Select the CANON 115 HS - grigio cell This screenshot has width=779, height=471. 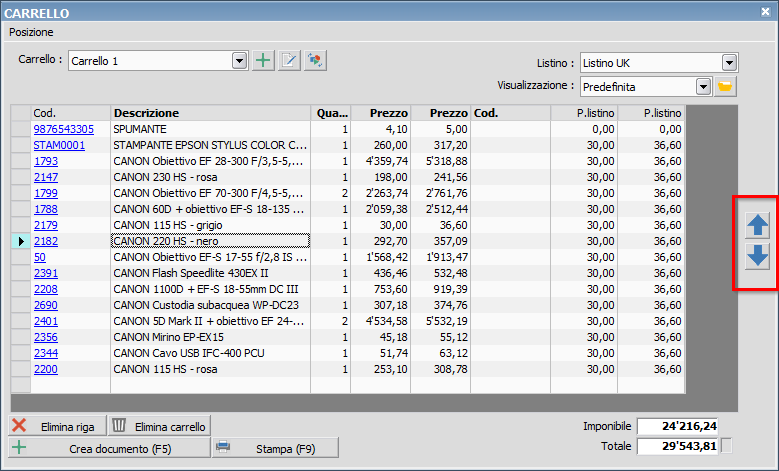click(211, 225)
